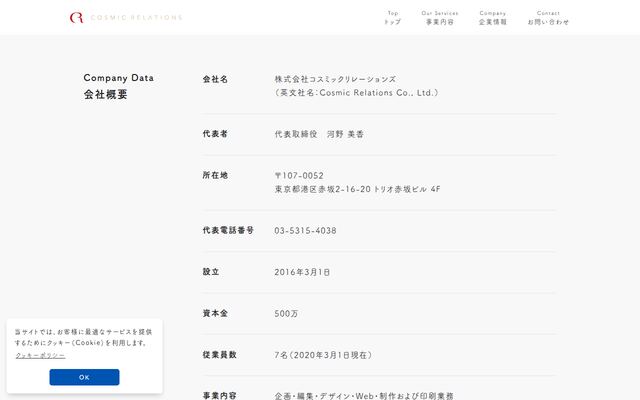Open the クッキーポリシー link
The image size is (640, 400).
[x=40, y=356]
